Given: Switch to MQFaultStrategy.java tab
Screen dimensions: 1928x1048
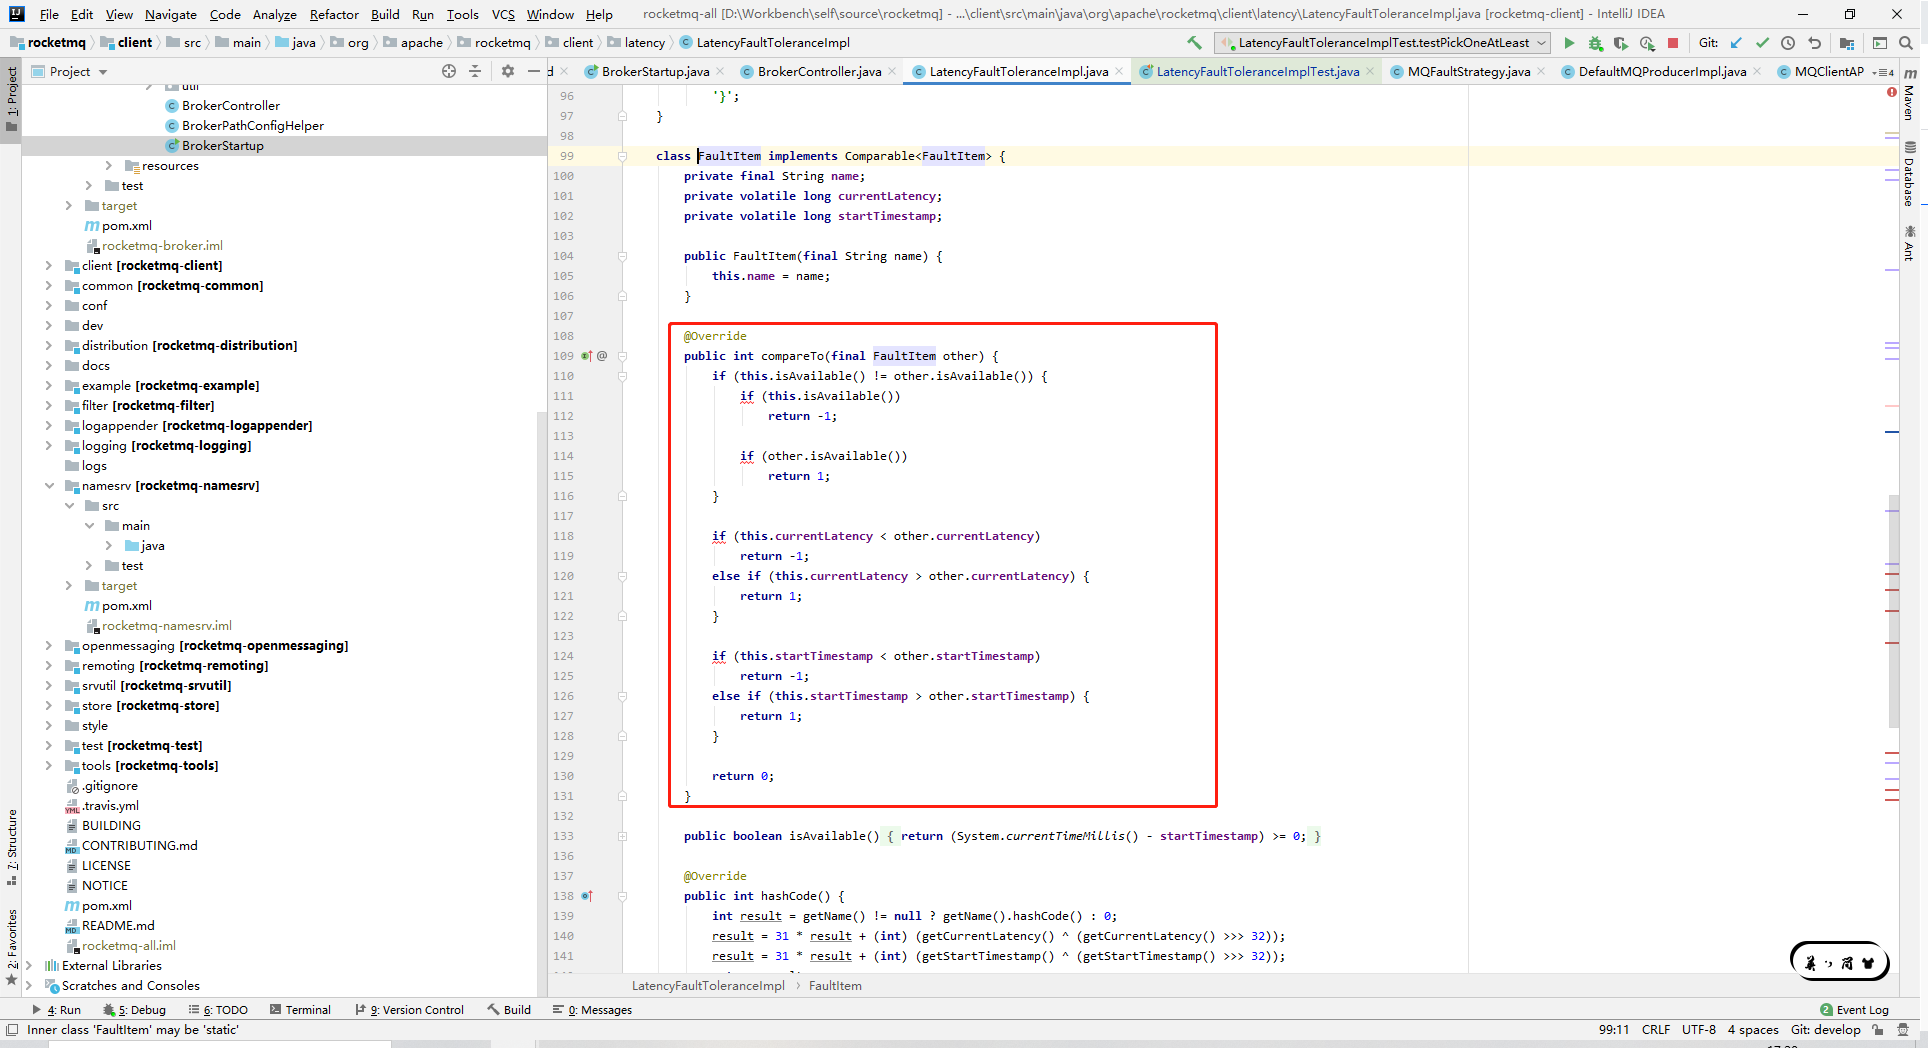Looking at the screenshot, I should click(1468, 72).
